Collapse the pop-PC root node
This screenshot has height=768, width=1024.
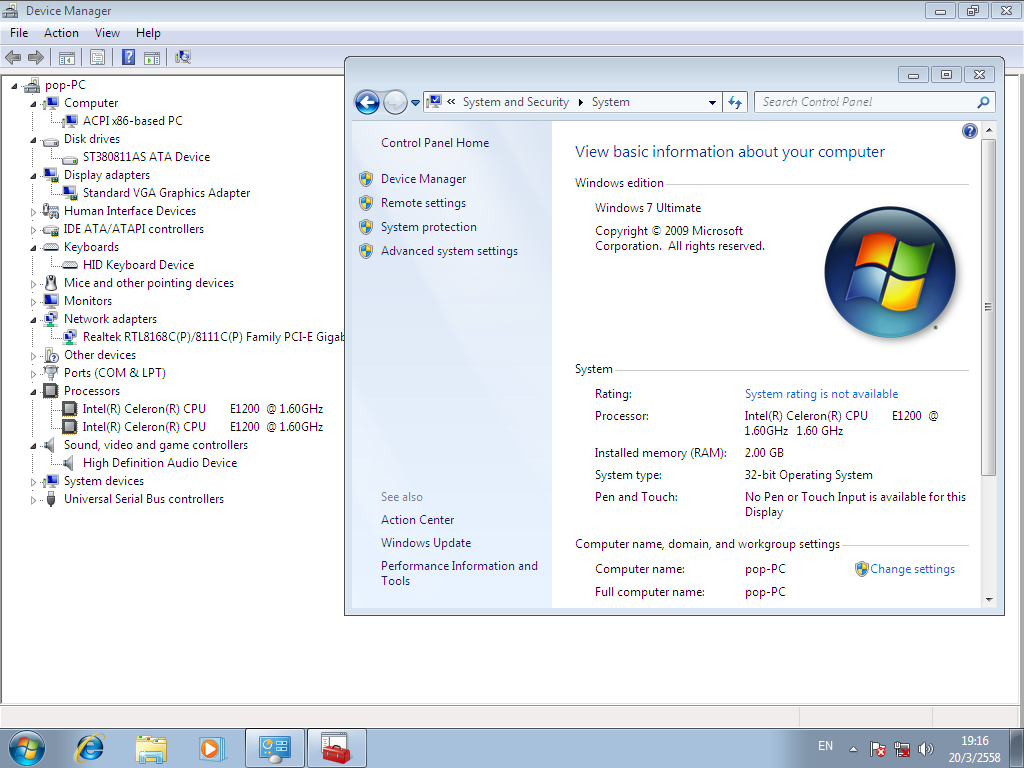pos(14,86)
